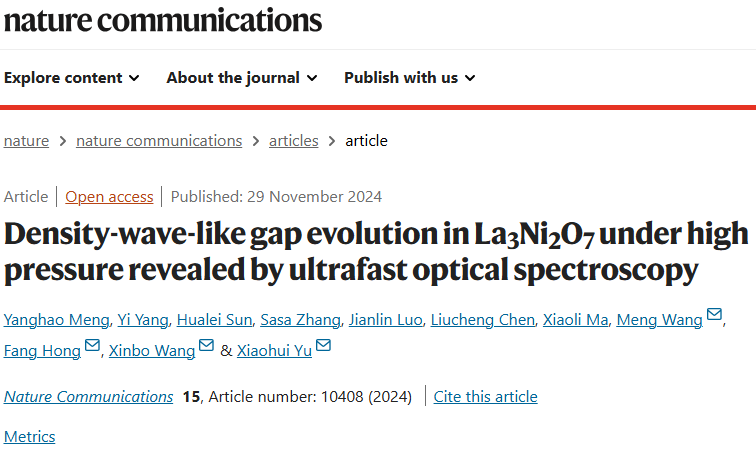Open nature communications breadcrumb link

click(x=159, y=141)
